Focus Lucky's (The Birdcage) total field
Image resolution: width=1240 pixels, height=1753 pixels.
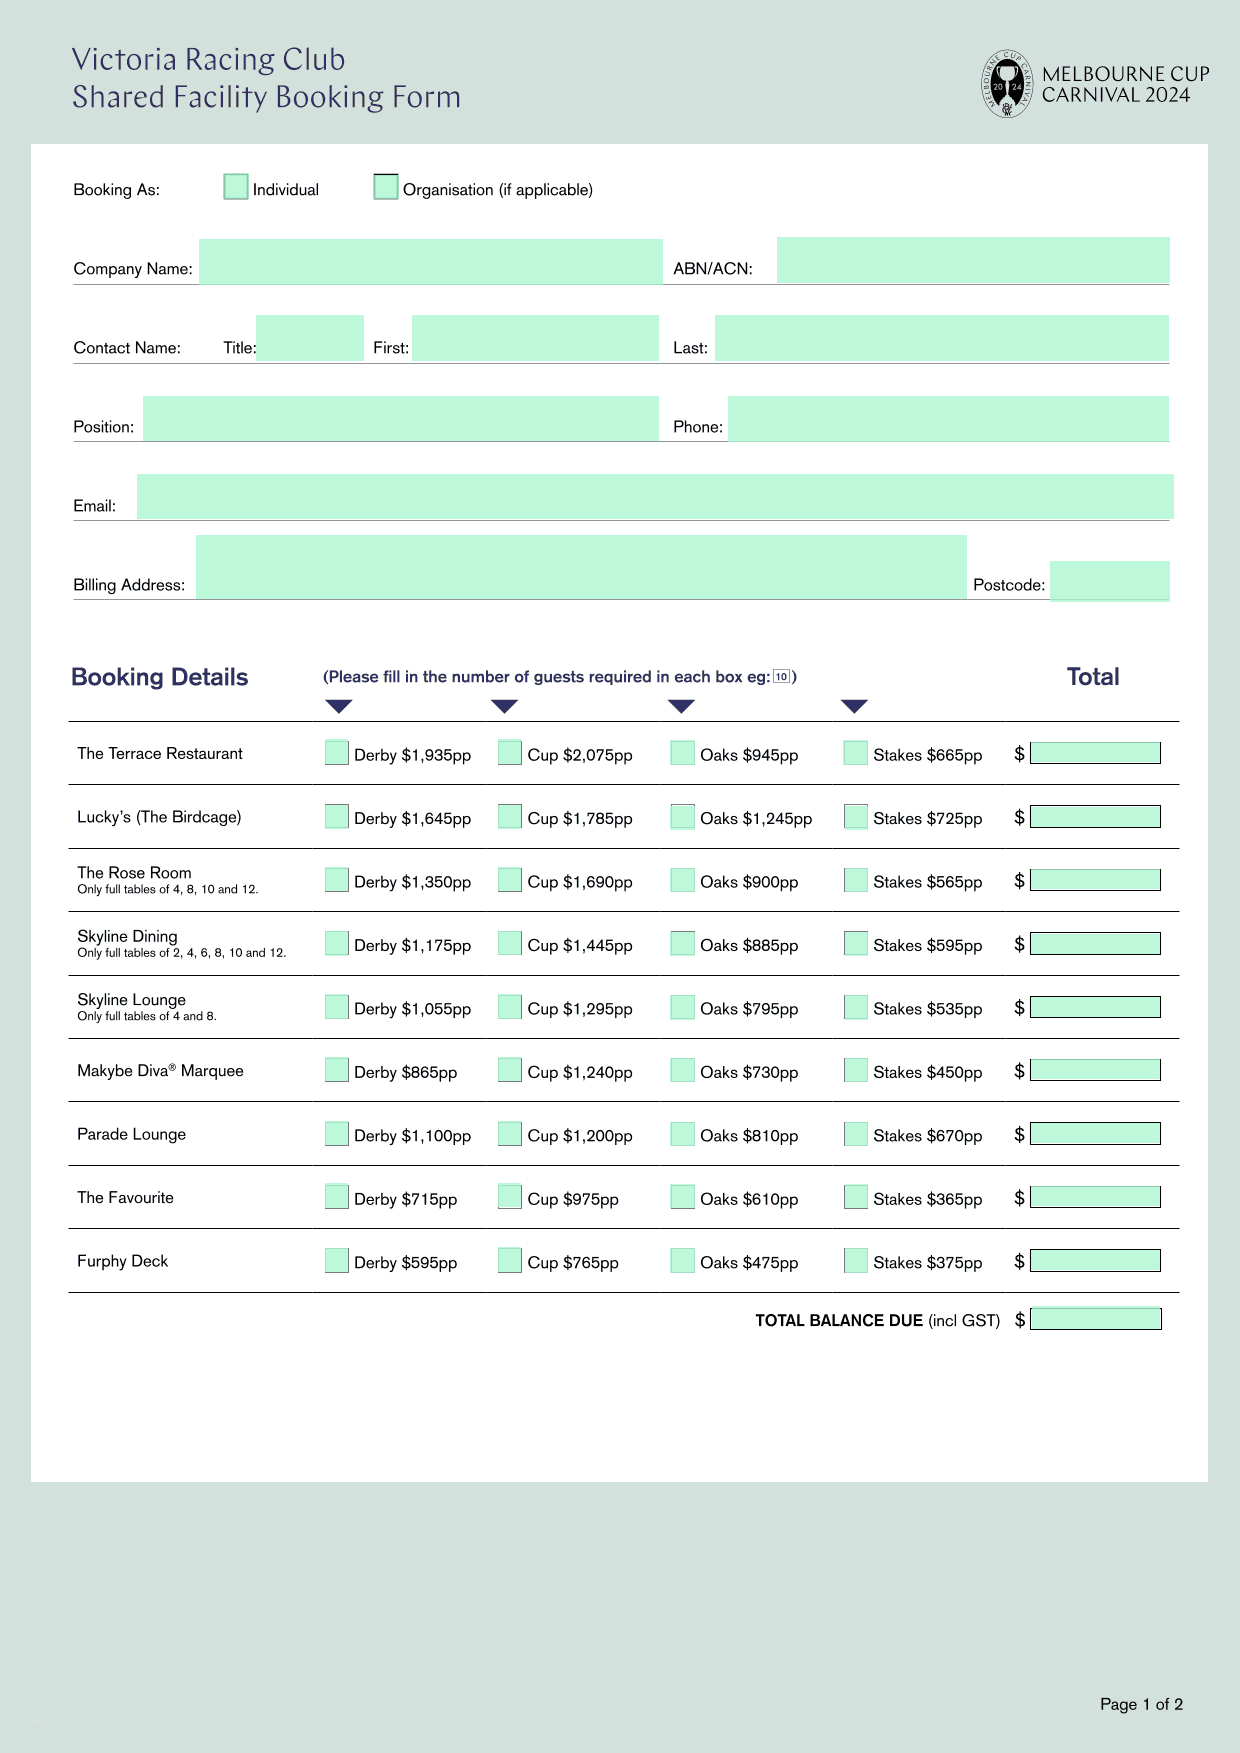[1095, 817]
